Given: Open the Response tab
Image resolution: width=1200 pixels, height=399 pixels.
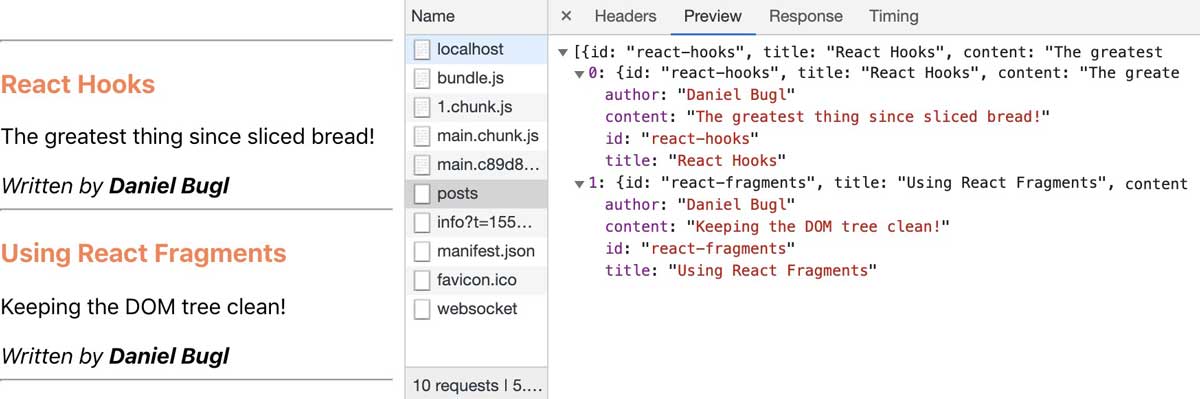Looking at the screenshot, I should click(x=806, y=16).
